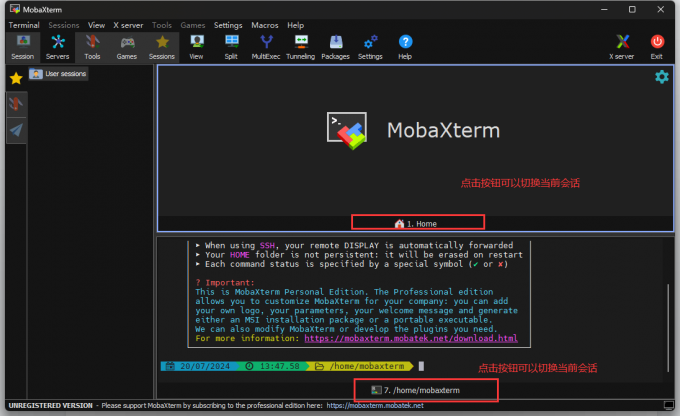Viewport: 680px width, 416px height.
Task: Open the tools knife sidebar tab
Action: 16,104
